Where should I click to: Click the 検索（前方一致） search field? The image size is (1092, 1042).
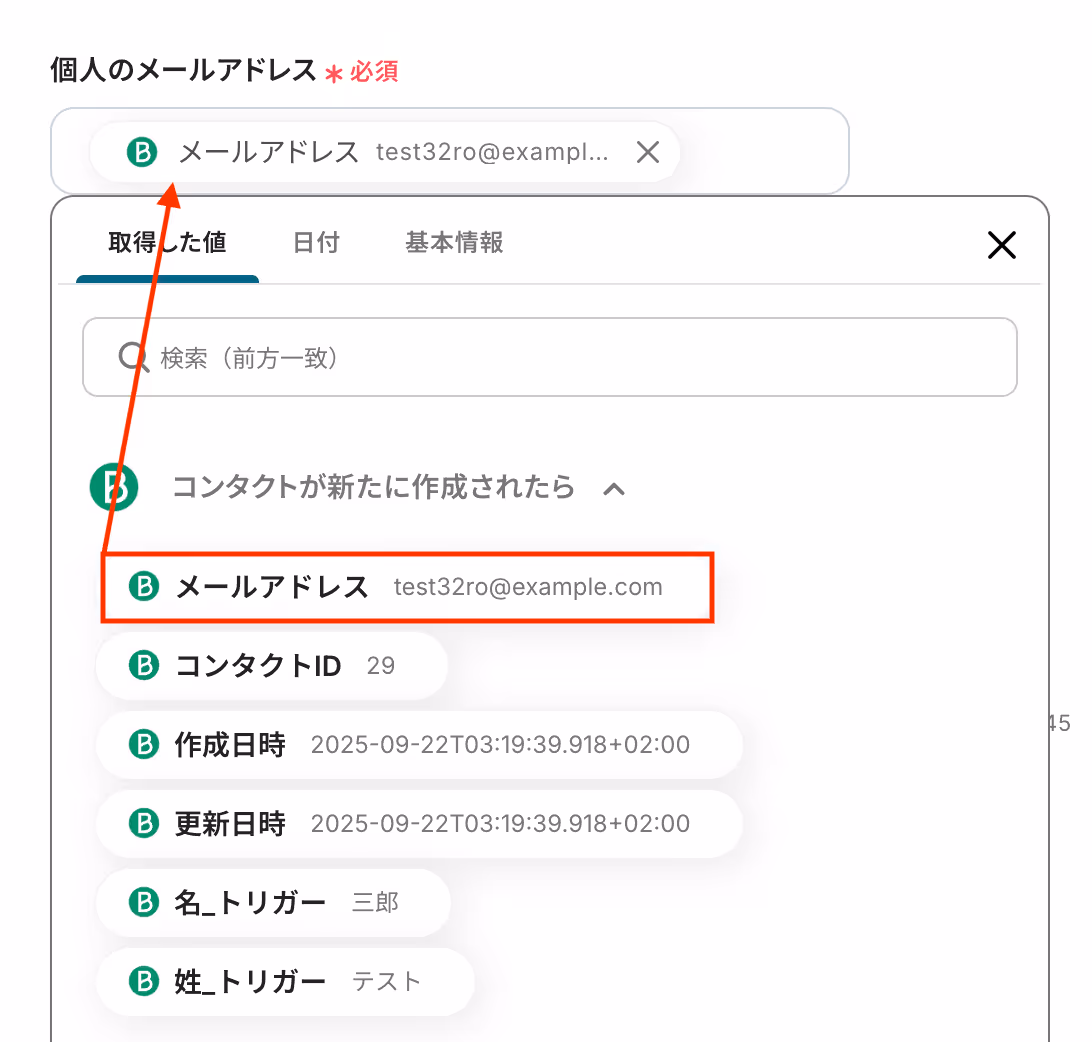[549, 357]
